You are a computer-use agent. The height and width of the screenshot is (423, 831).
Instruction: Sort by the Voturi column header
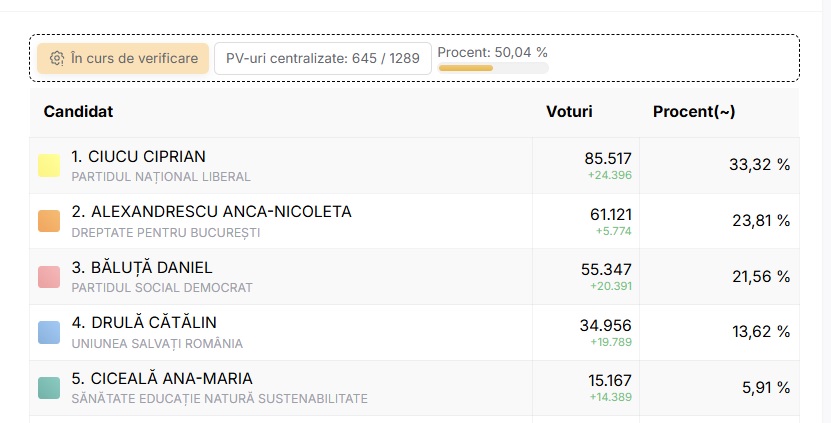[569, 112]
